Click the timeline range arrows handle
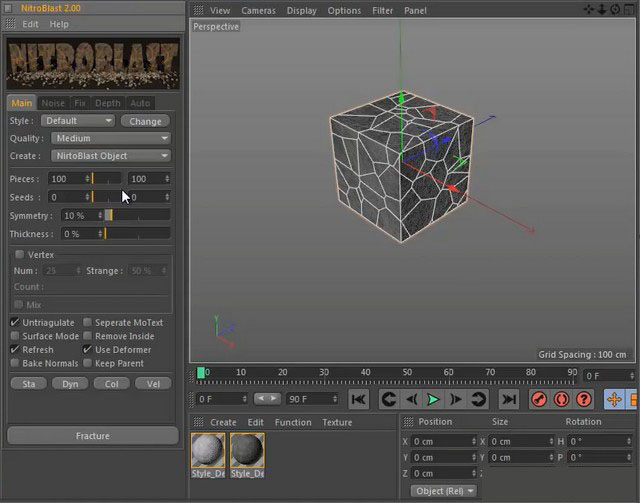Viewport: 640px width, 503px height. tap(267, 398)
